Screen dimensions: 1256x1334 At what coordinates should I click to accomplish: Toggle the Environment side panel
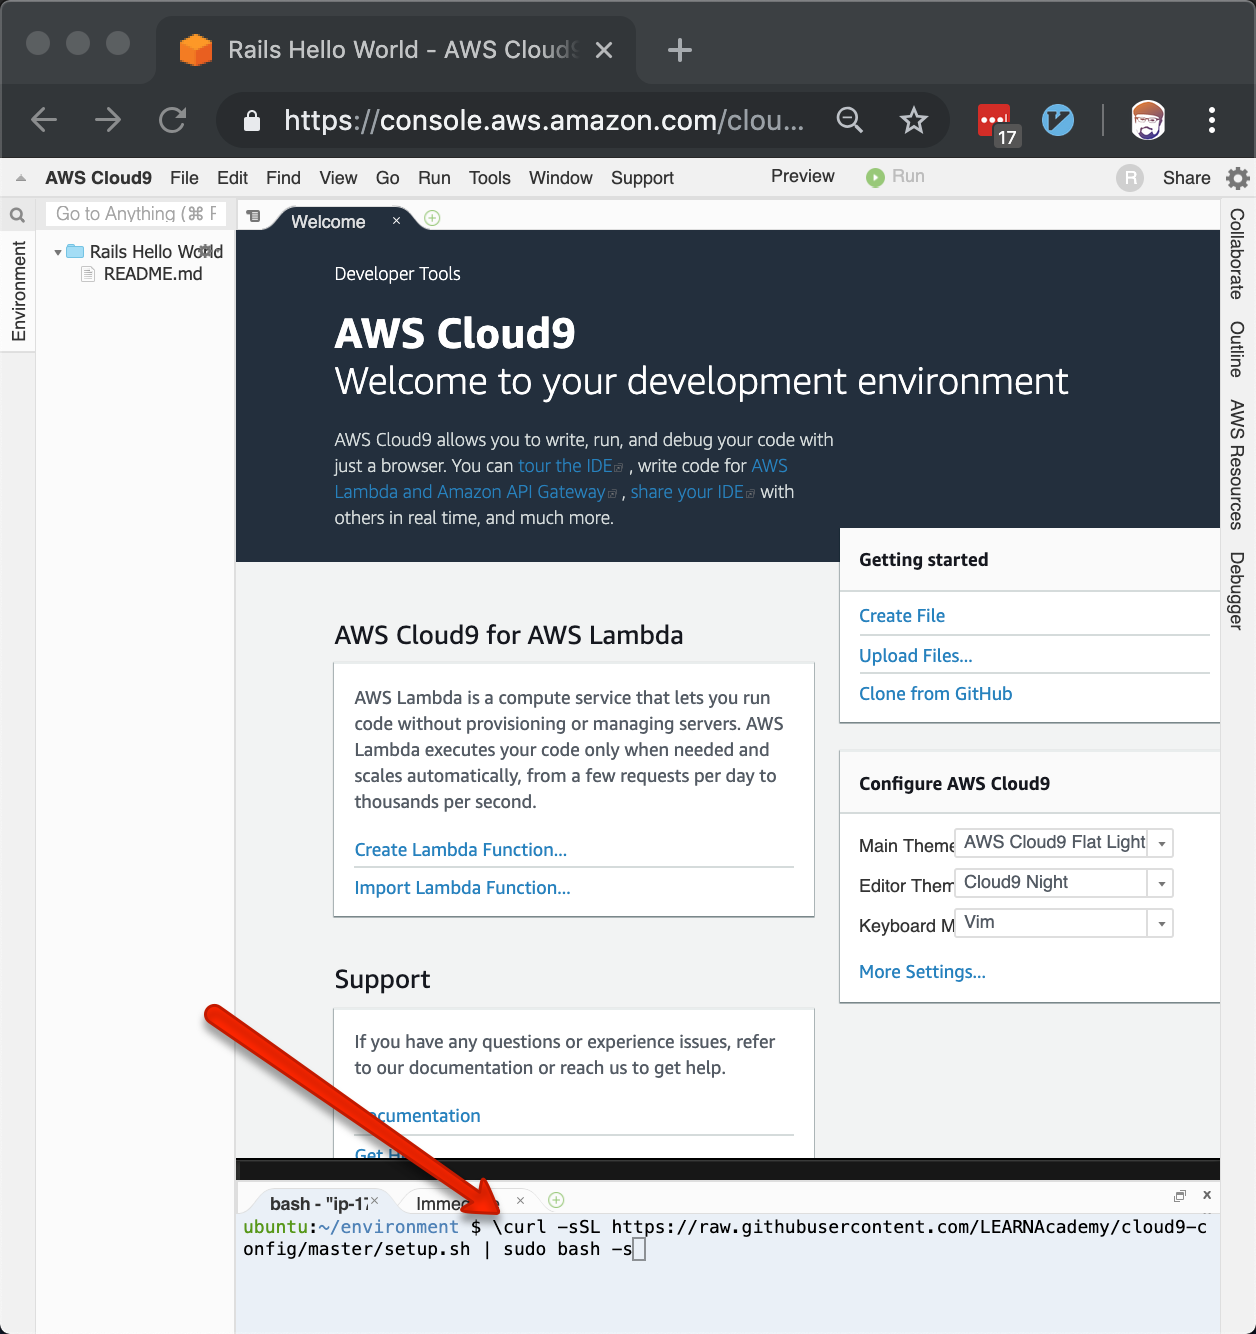pyautogui.click(x=18, y=291)
